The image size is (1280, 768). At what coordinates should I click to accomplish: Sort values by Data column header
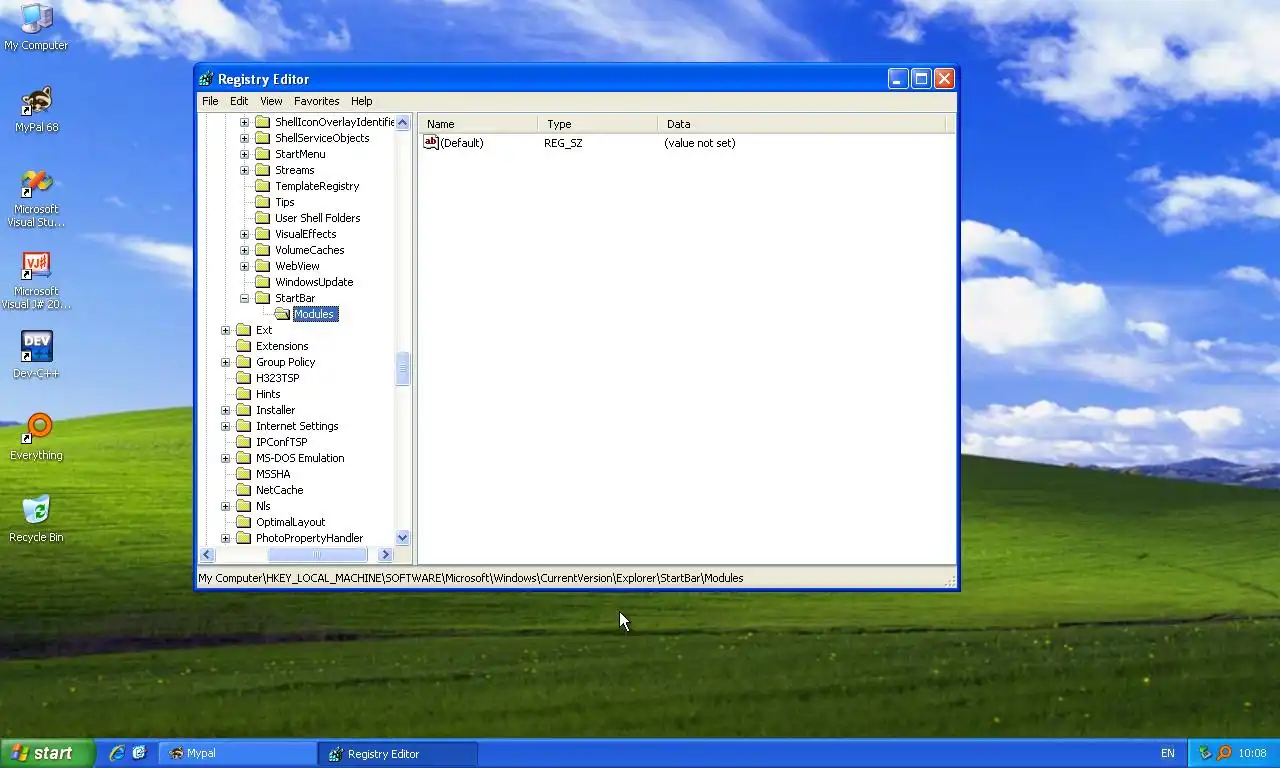(x=802, y=124)
